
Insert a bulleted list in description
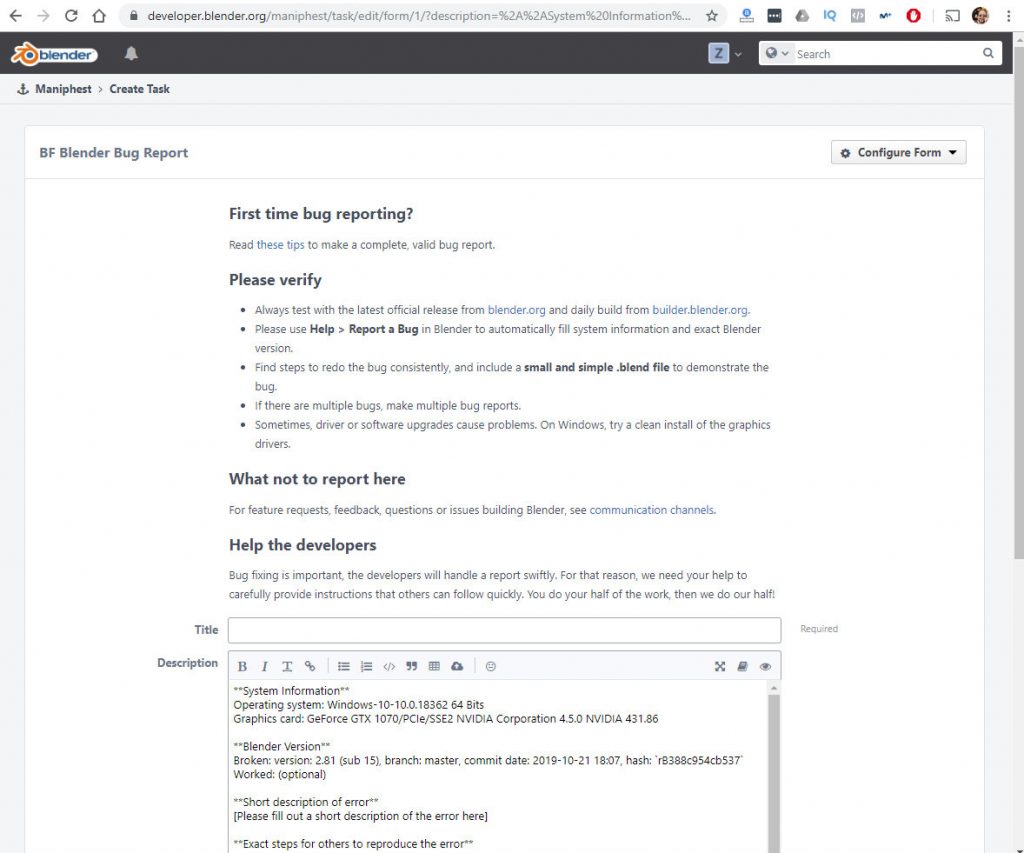[x=344, y=666]
